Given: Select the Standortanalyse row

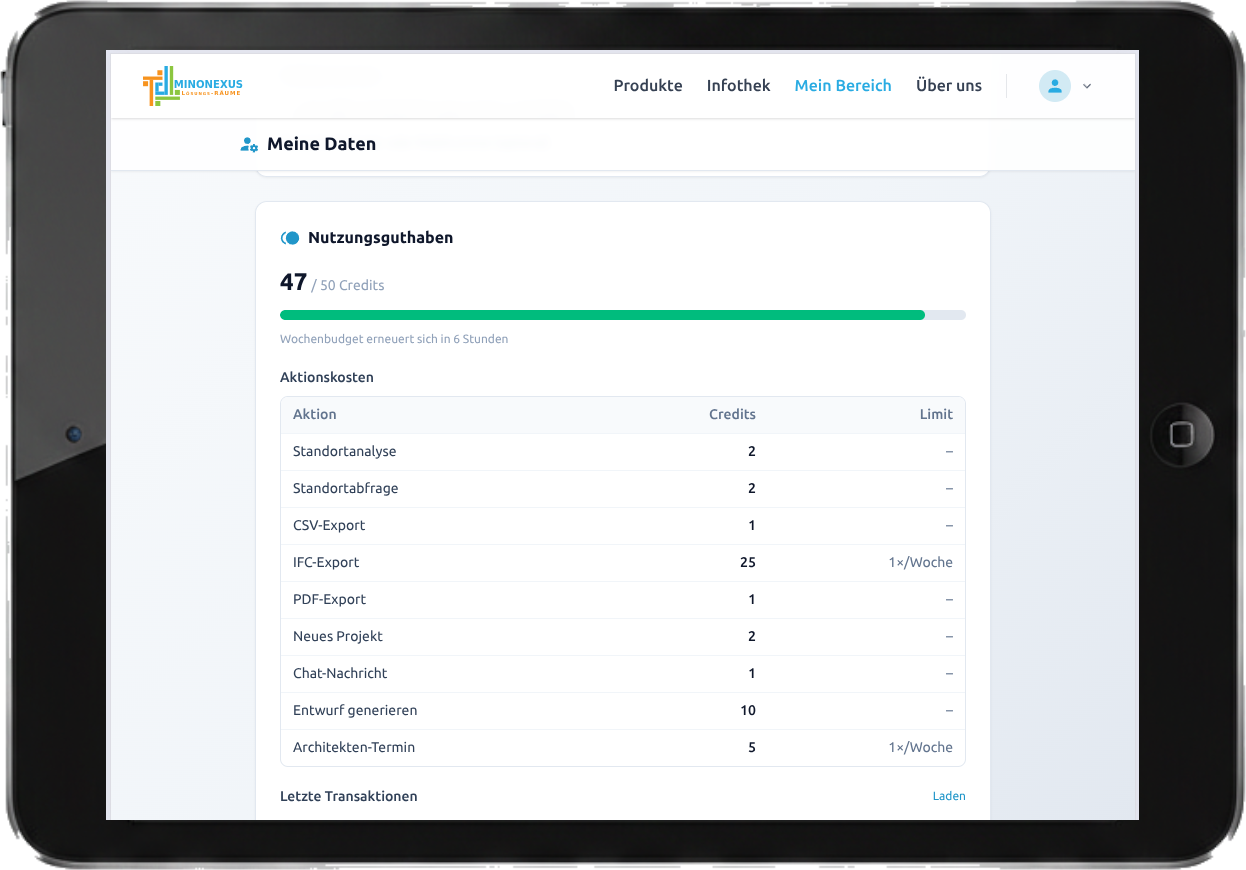Looking at the screenshot, I should pyautogui.click(x=622, y=451).
